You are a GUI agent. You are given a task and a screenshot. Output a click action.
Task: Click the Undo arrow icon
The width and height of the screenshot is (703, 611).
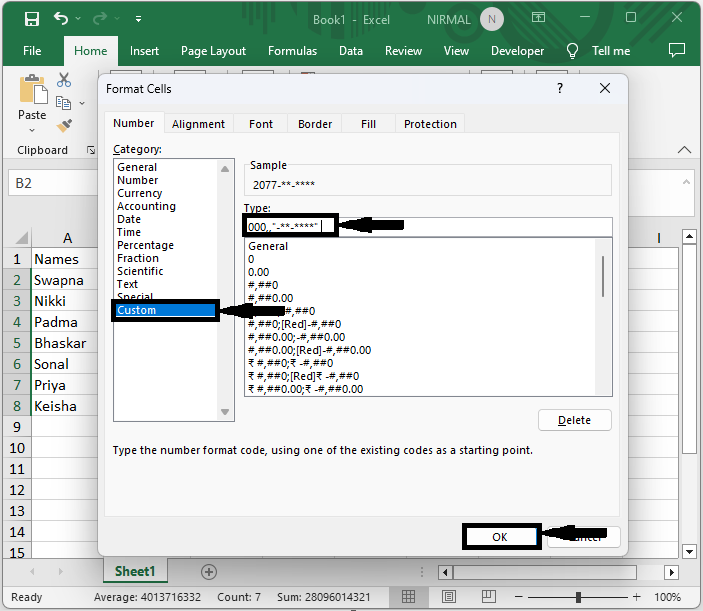62,19
